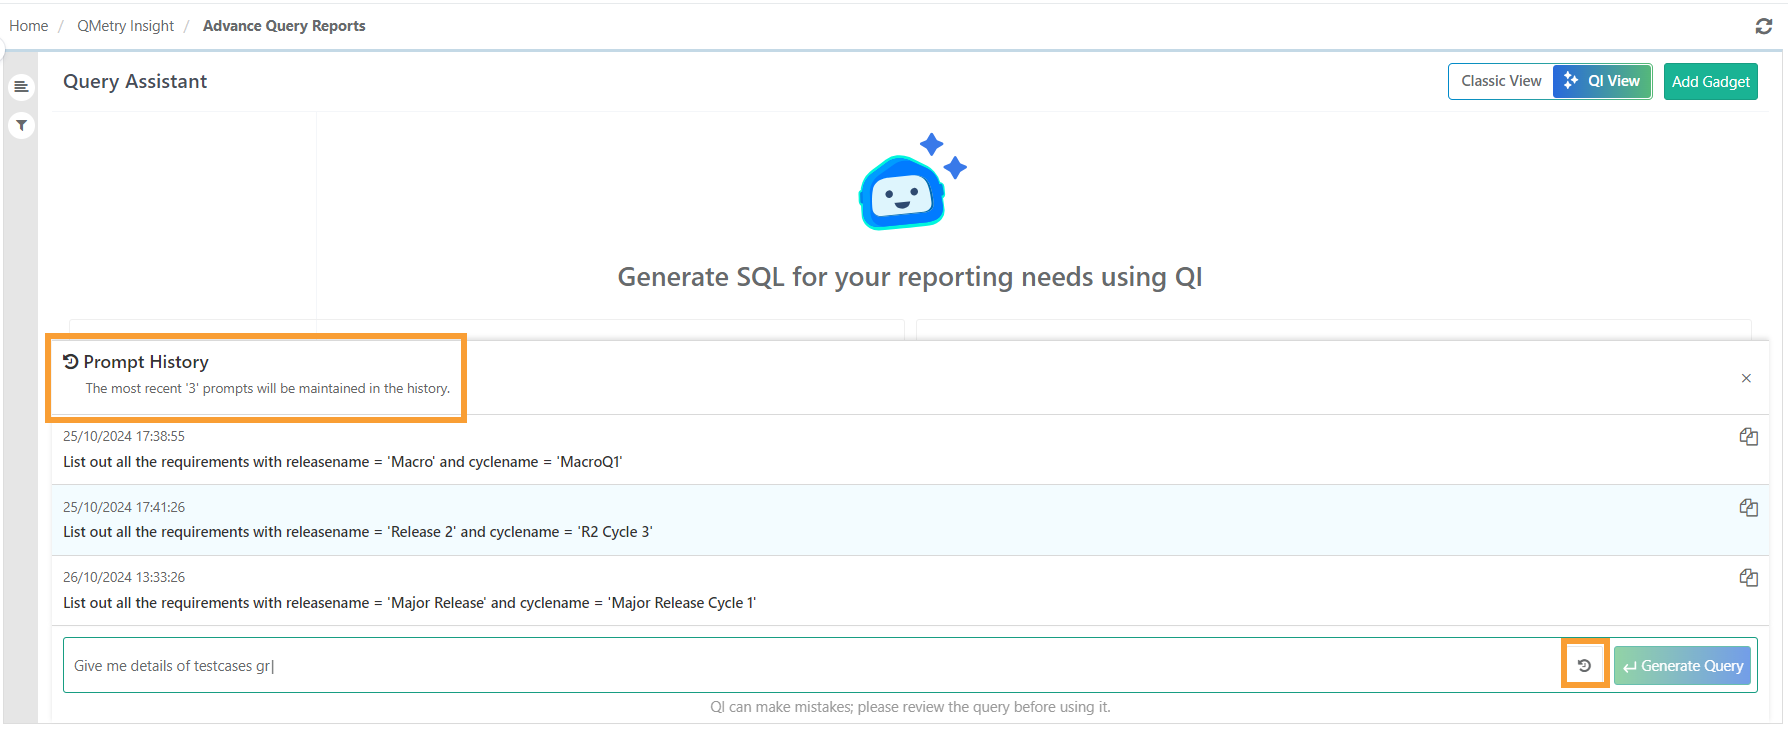Click the Generate Query button
Screen dimensions: 1788x734
pyautogui.click(x=1682, y=666)
